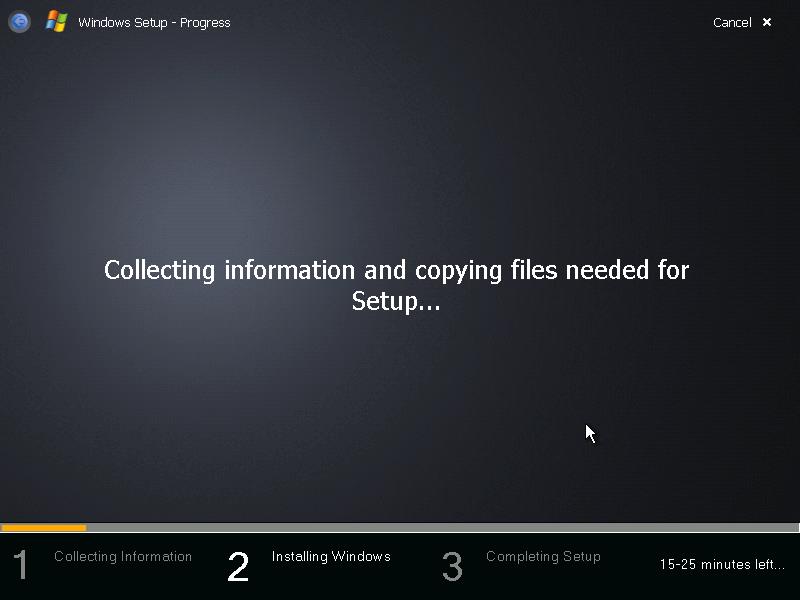Click the 'Completing Setup' step label
The height and width of the screenshot is (600, 800).
tap(543, 556)
